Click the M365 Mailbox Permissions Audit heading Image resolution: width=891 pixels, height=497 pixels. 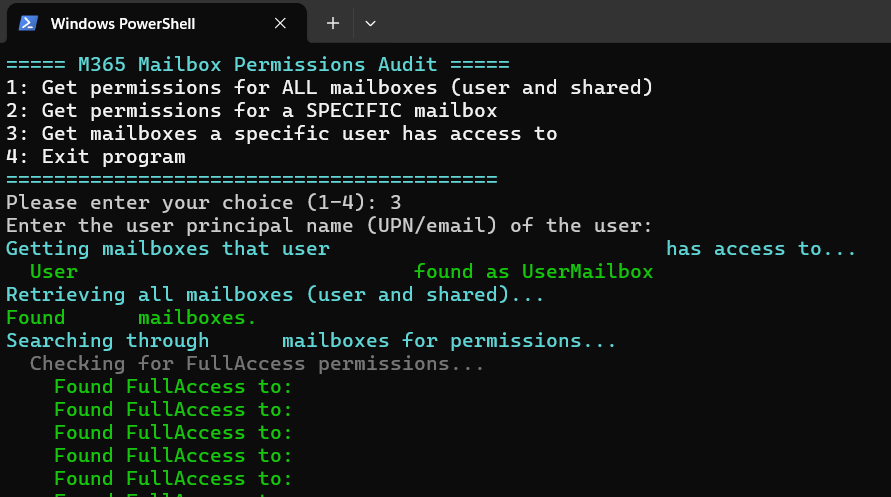258,64
